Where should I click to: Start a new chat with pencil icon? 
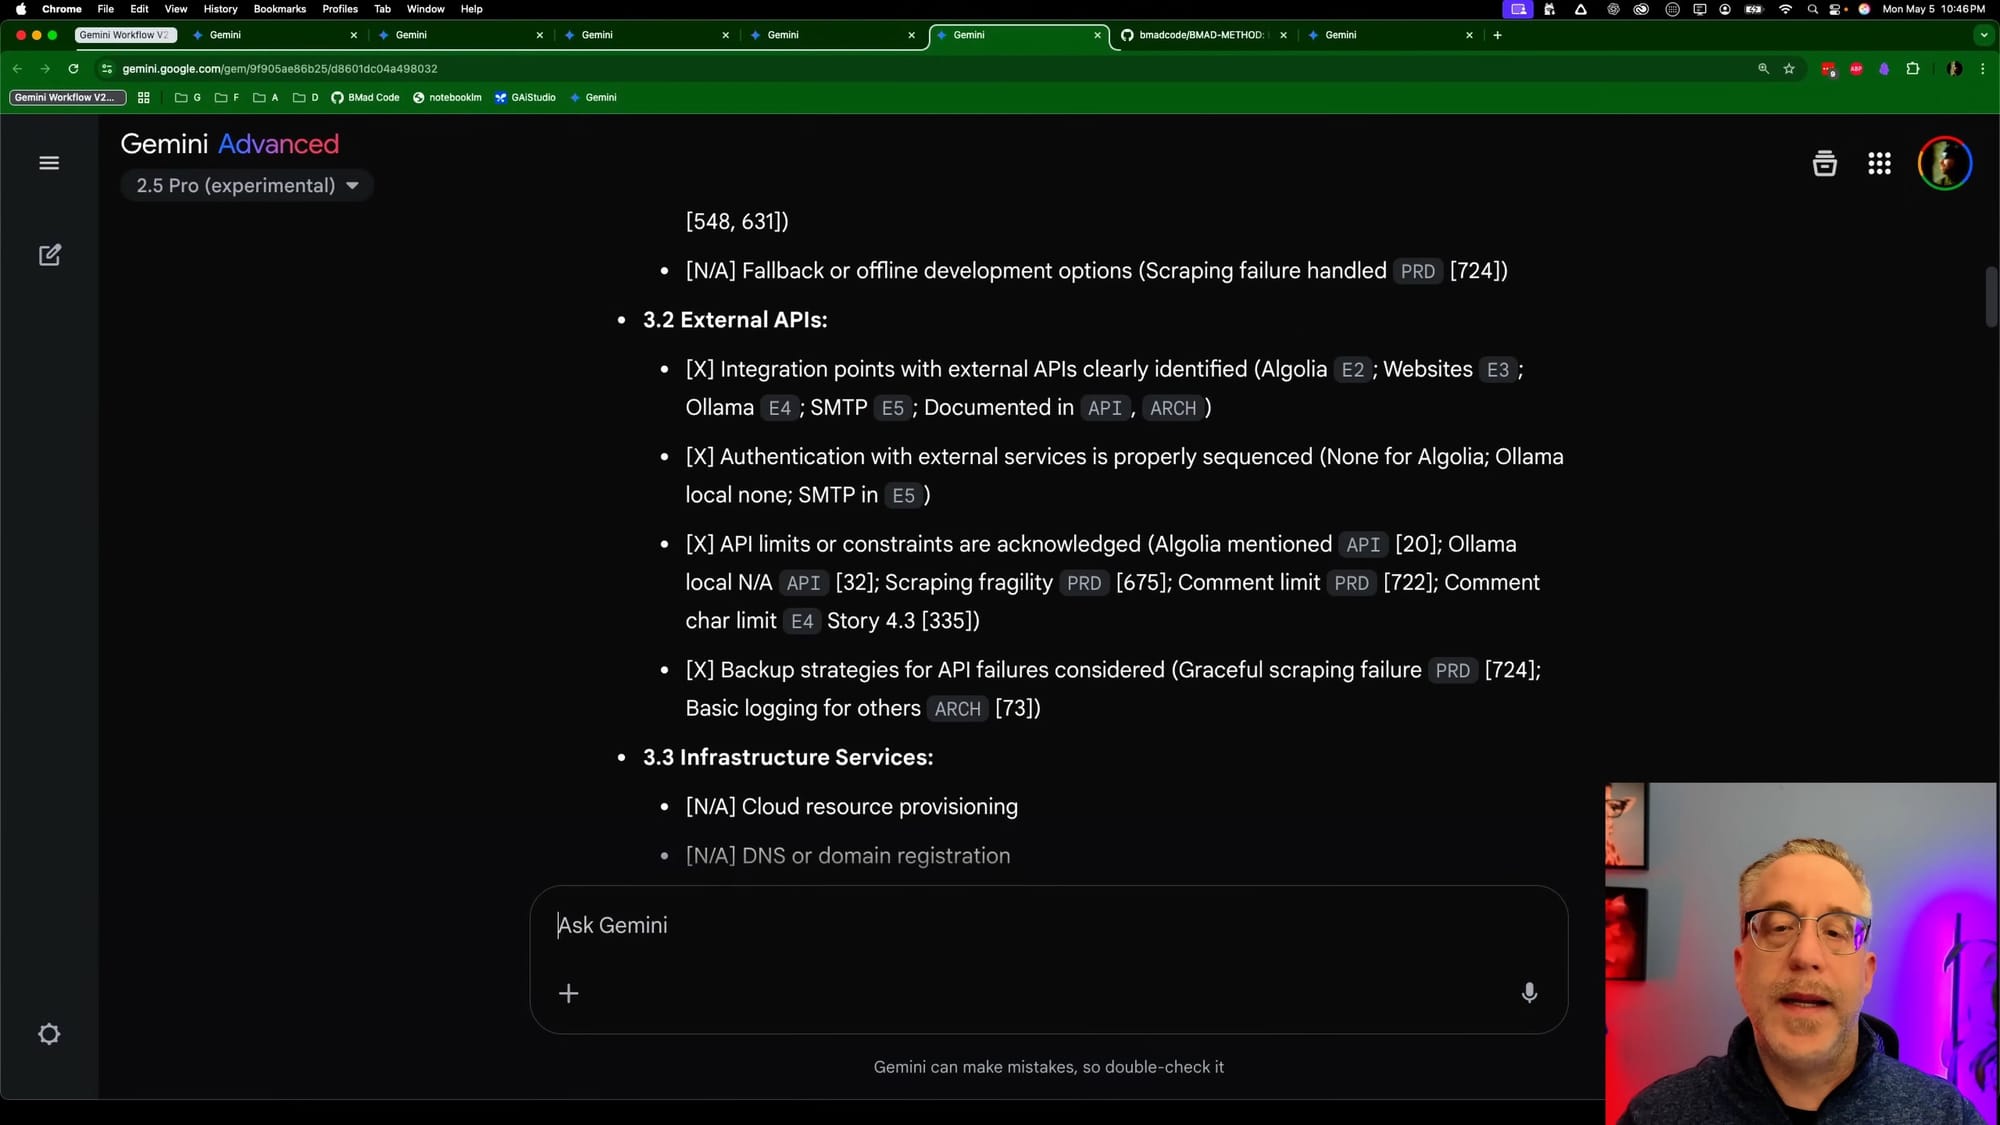pos(49,255)
